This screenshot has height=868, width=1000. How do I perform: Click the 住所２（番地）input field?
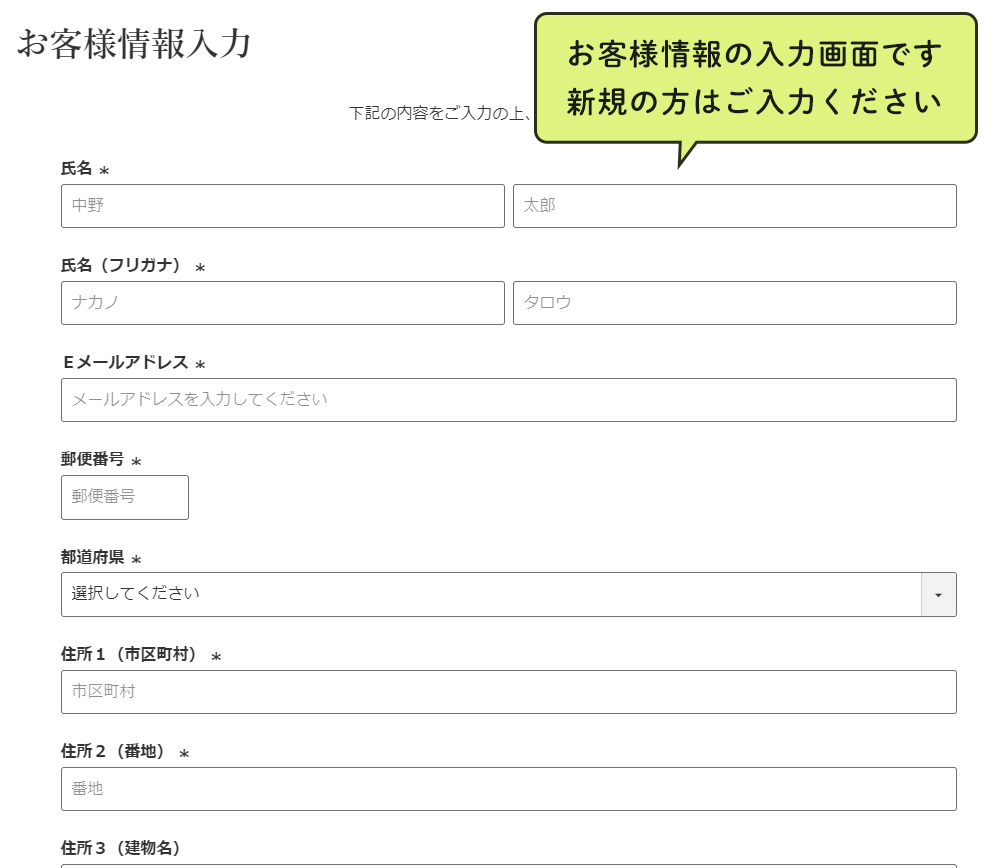point(508,788)
